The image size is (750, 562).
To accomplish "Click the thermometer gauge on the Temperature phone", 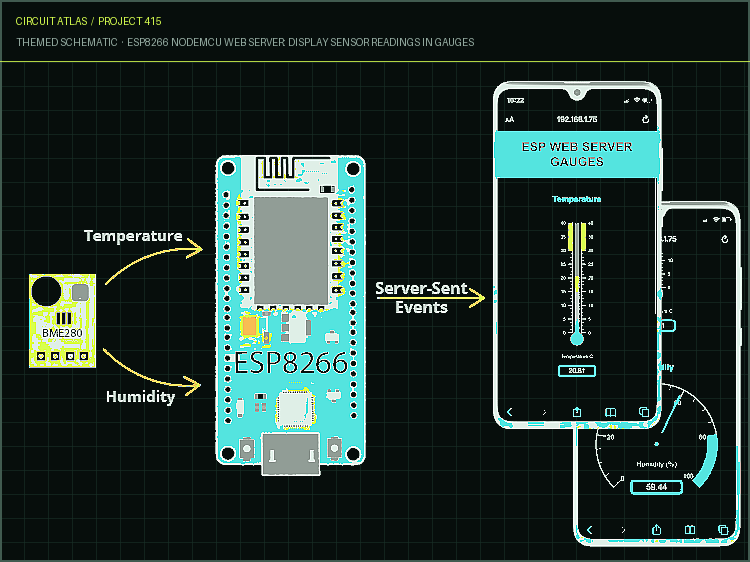I will [577, 283].
